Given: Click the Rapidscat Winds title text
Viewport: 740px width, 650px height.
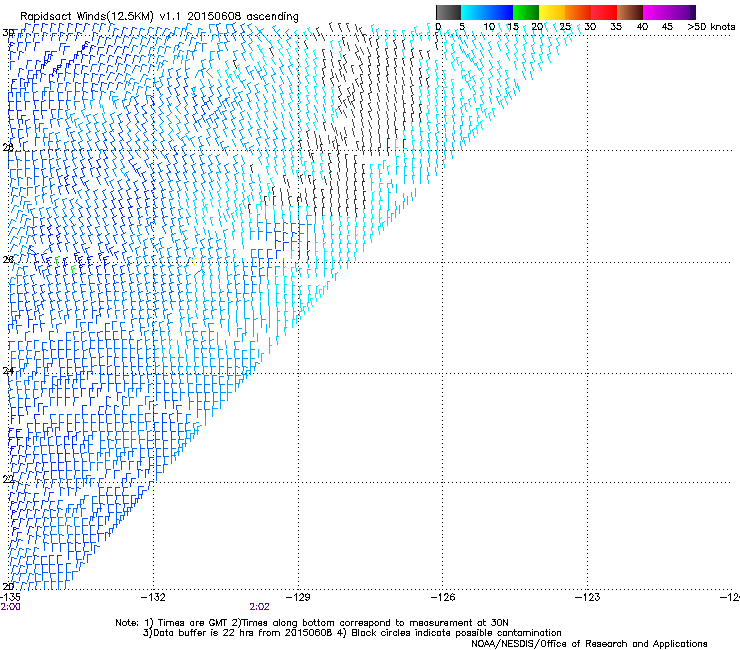Looking at the screenshot, I should point(159,17).
